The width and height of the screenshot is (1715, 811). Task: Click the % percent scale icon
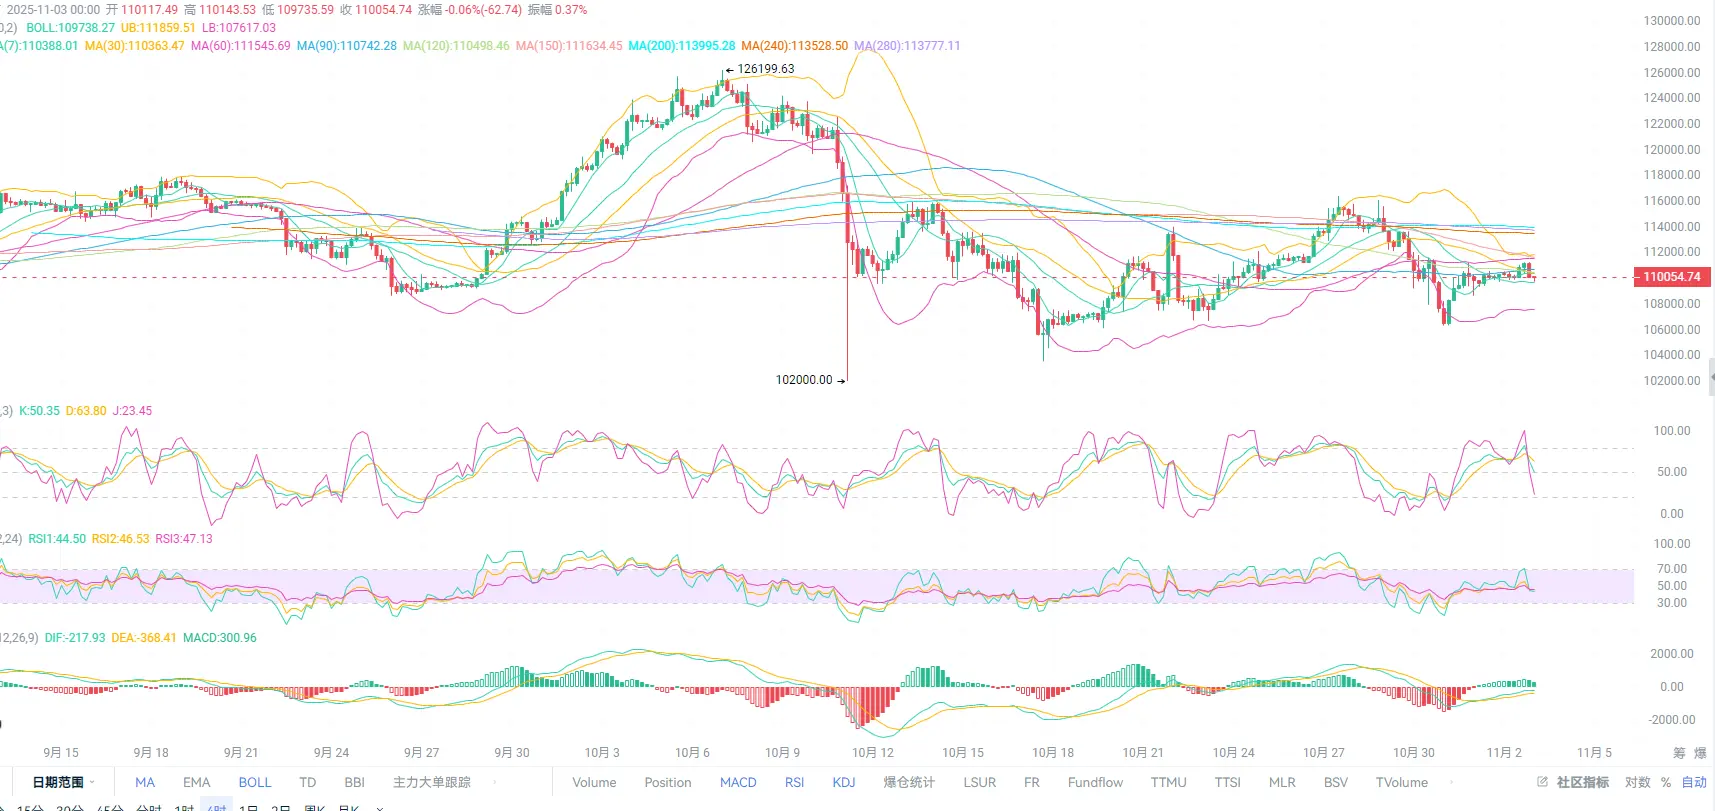(x=1666, y=783)
